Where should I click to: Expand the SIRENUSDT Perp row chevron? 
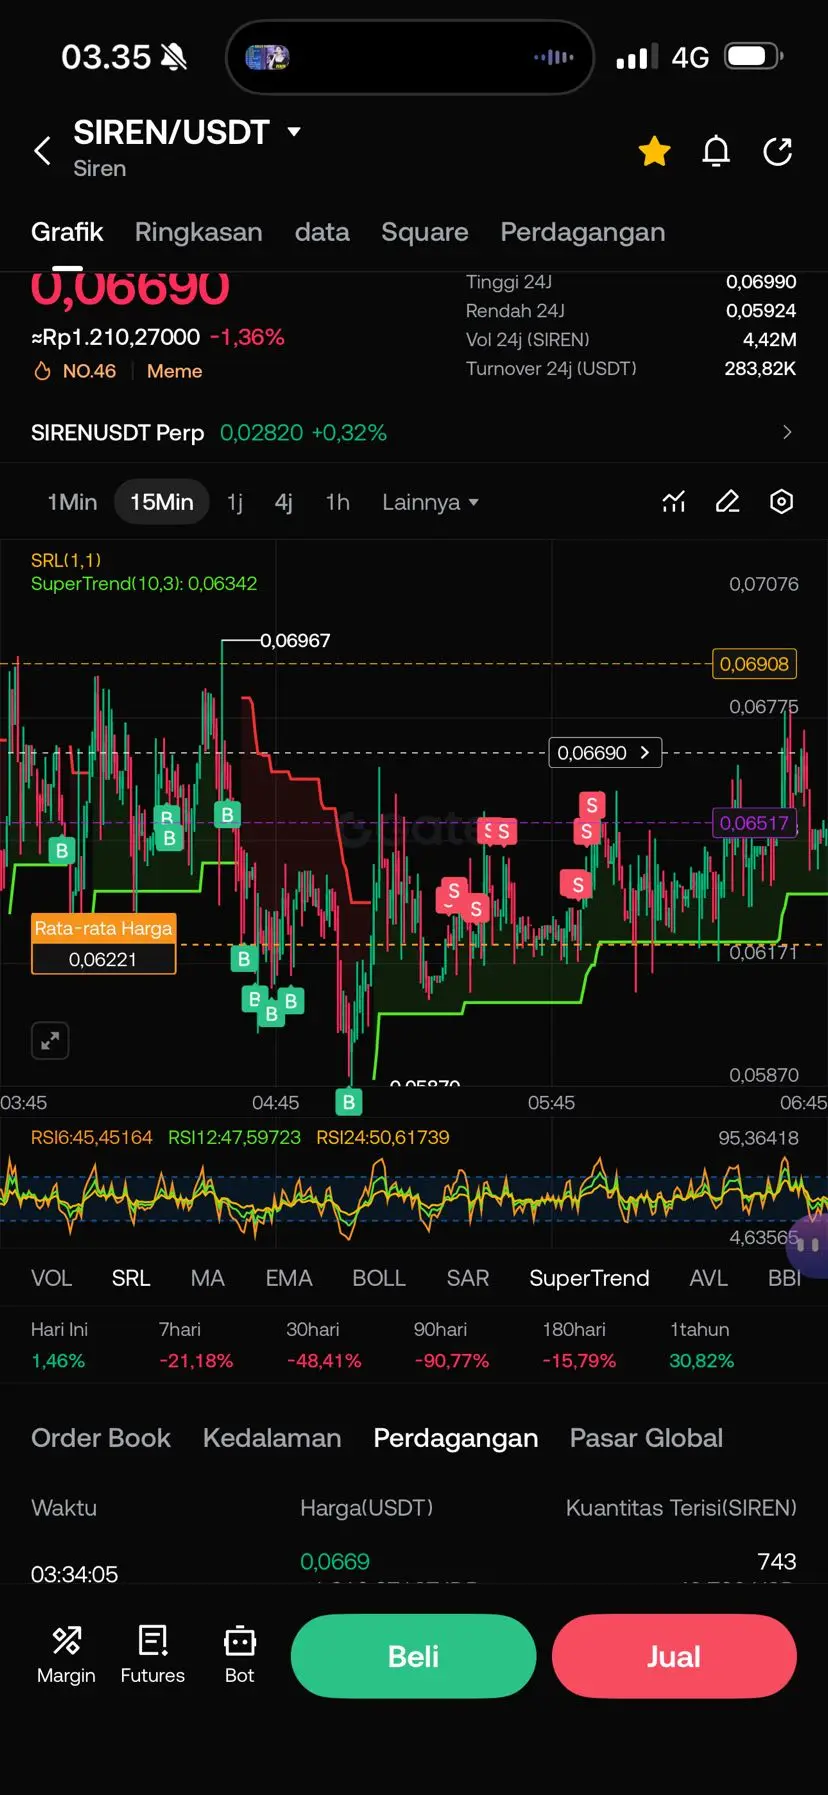coord(787,432)
